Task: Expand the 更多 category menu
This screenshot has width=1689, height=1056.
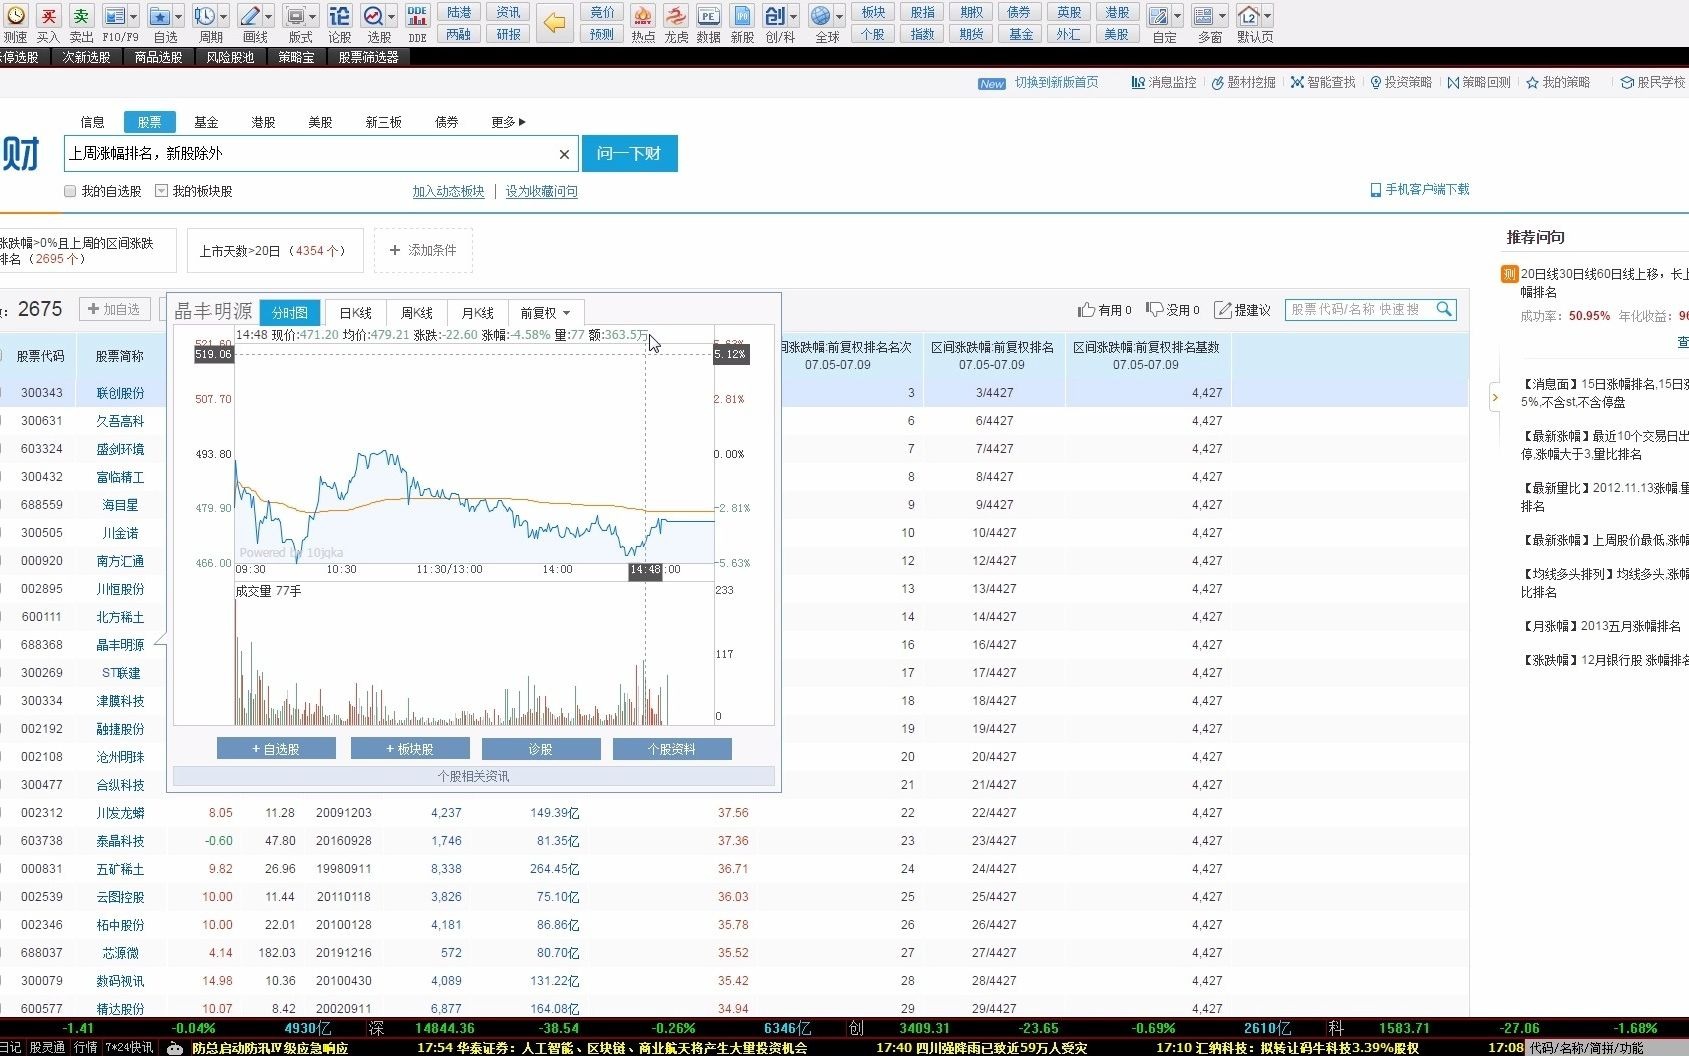Action: pyautogui.click(x=508, y=122)
